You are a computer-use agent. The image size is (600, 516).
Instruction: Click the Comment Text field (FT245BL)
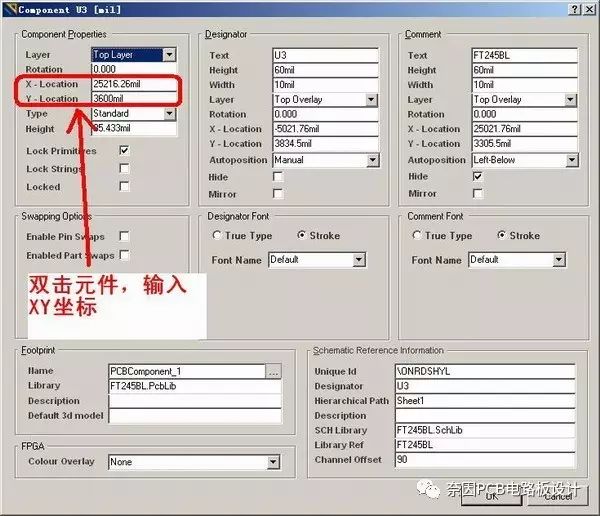tap(525, 55)
